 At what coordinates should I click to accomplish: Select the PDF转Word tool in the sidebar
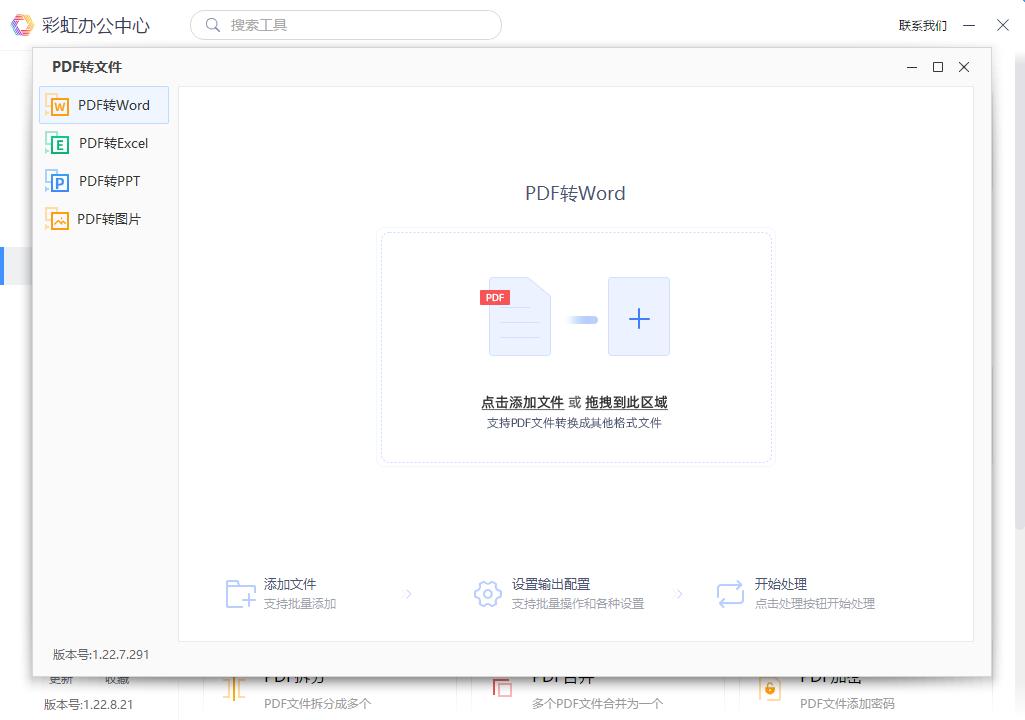(103, 104)
